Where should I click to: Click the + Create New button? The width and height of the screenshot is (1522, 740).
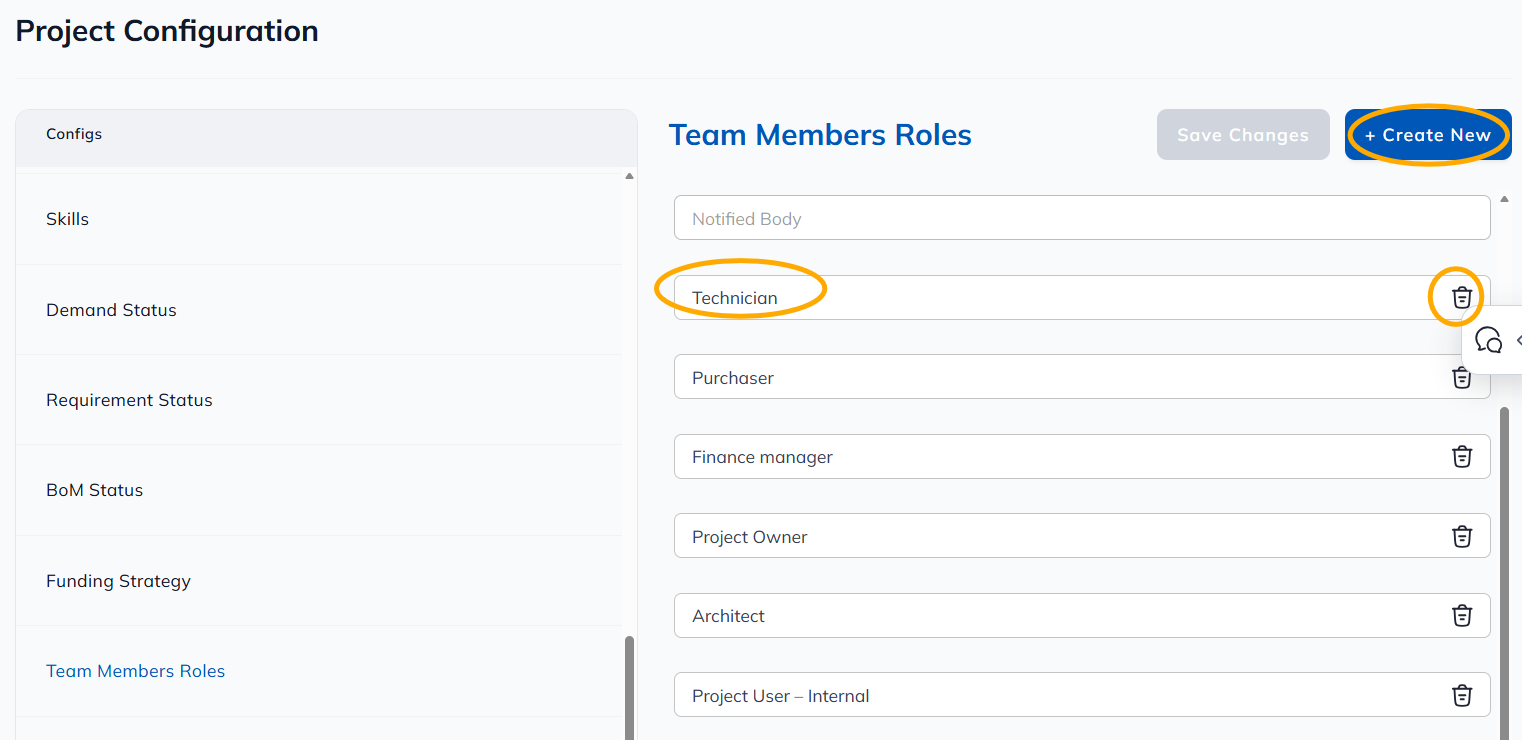point(1428,135)
